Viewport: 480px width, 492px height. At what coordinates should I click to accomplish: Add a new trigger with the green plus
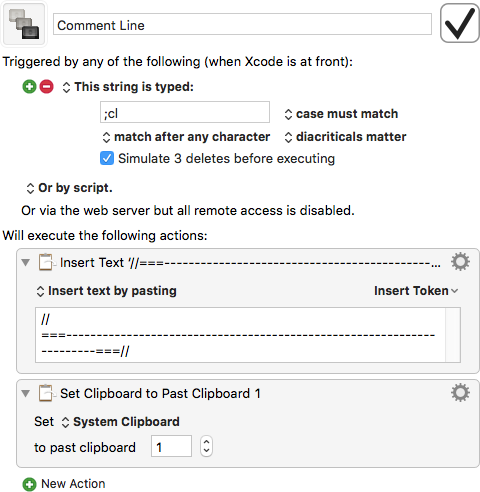coord(29,87)
